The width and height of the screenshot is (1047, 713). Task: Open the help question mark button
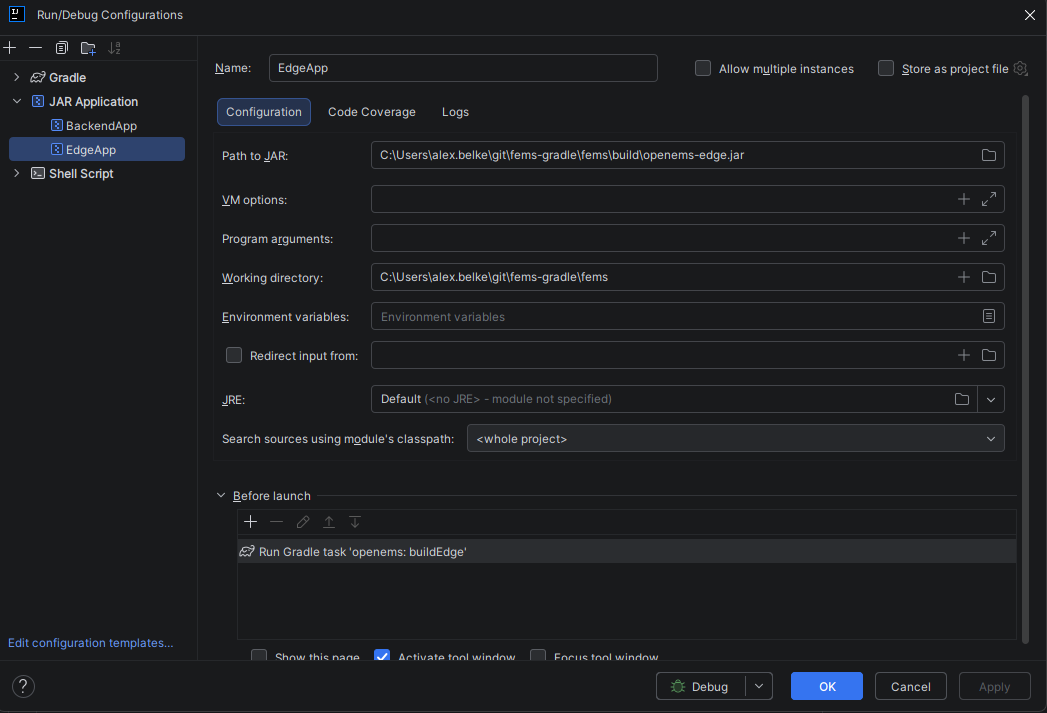tap(22, 686)
